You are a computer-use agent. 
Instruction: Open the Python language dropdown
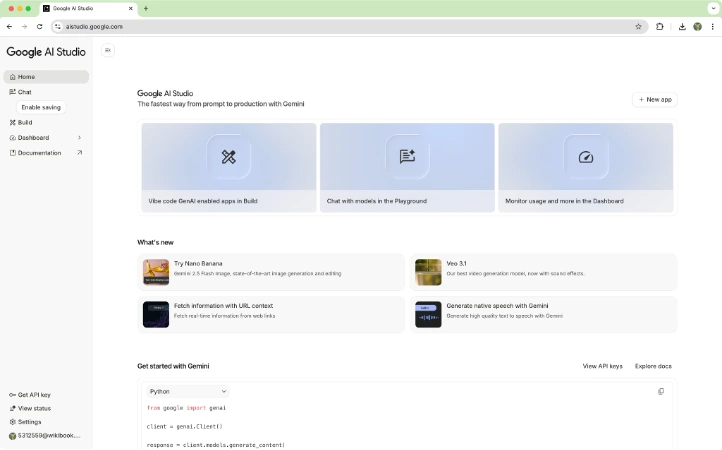point(188,392)
